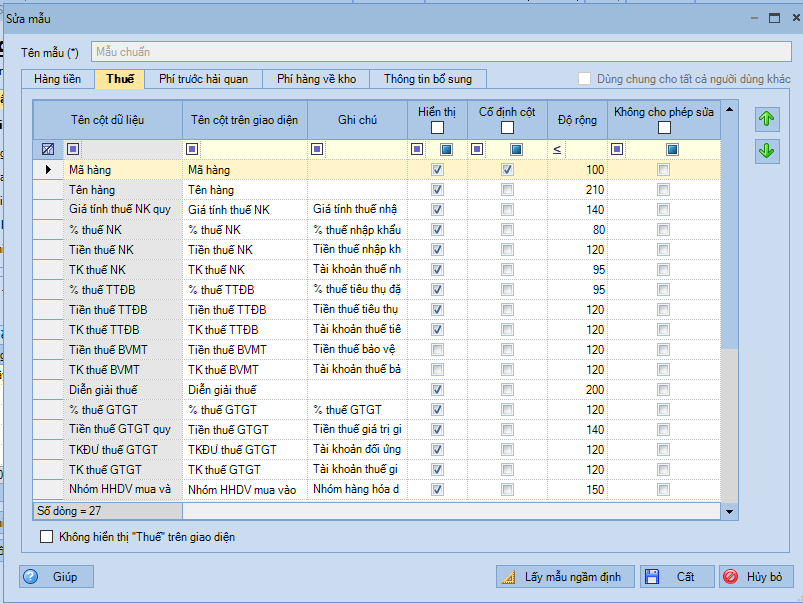Open filter operator for Hiển thị column
Image resolution: width=803 pixels, height=604 pixels.
pos(417,149)
